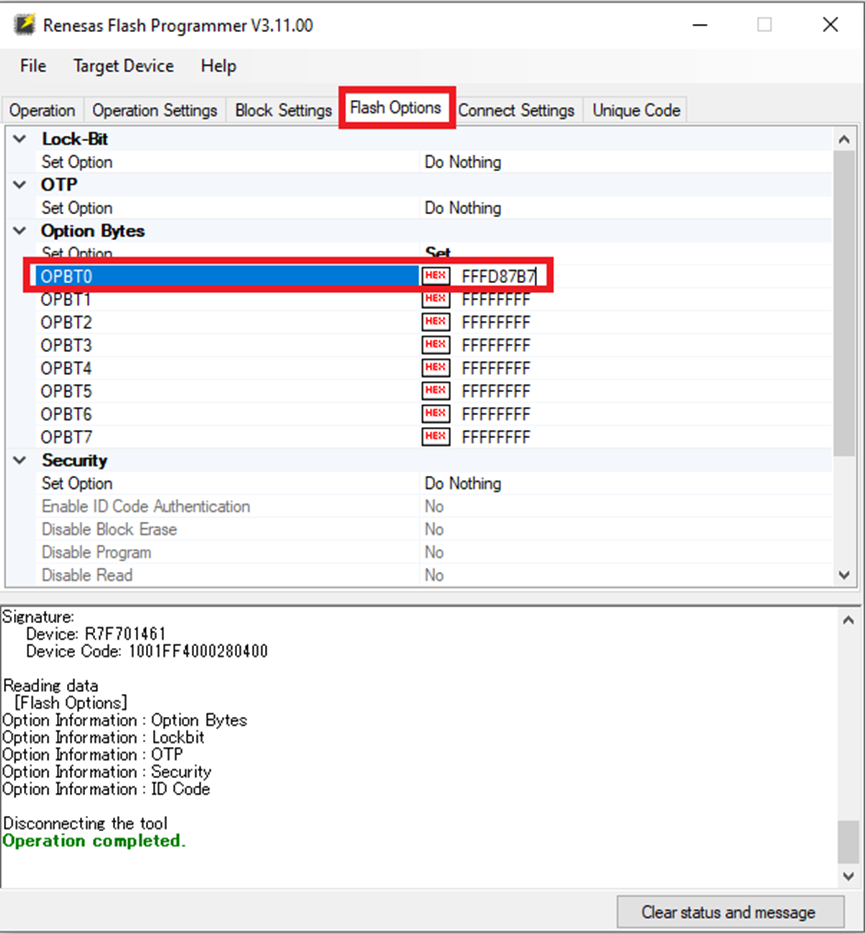The height and width of the screenshot is (934, 865).
Task: Click the Renesas Flash Programmer title icon
Action: tap(24, 25)
